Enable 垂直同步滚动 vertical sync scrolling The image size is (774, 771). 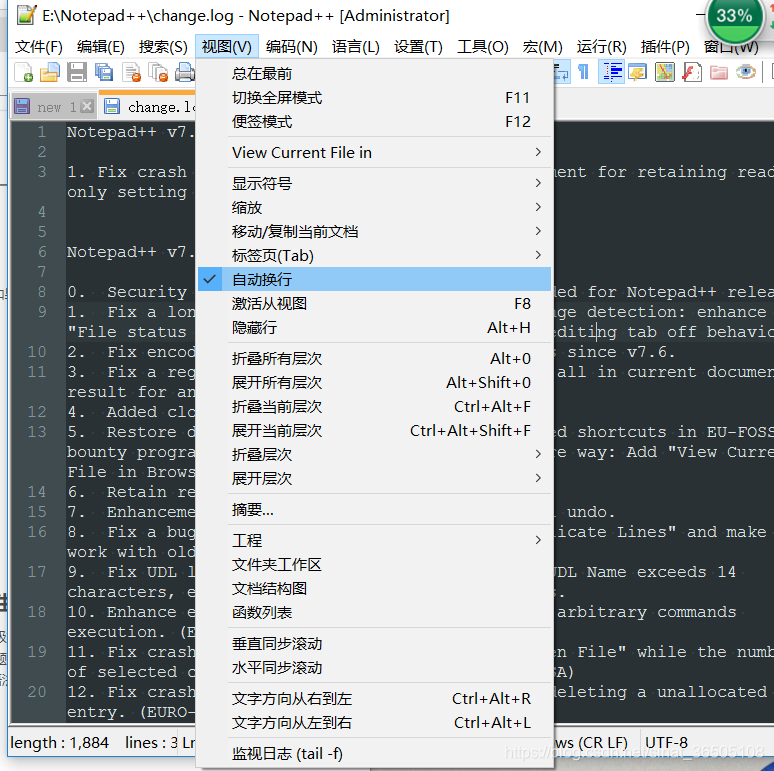[x=374, y=644]
